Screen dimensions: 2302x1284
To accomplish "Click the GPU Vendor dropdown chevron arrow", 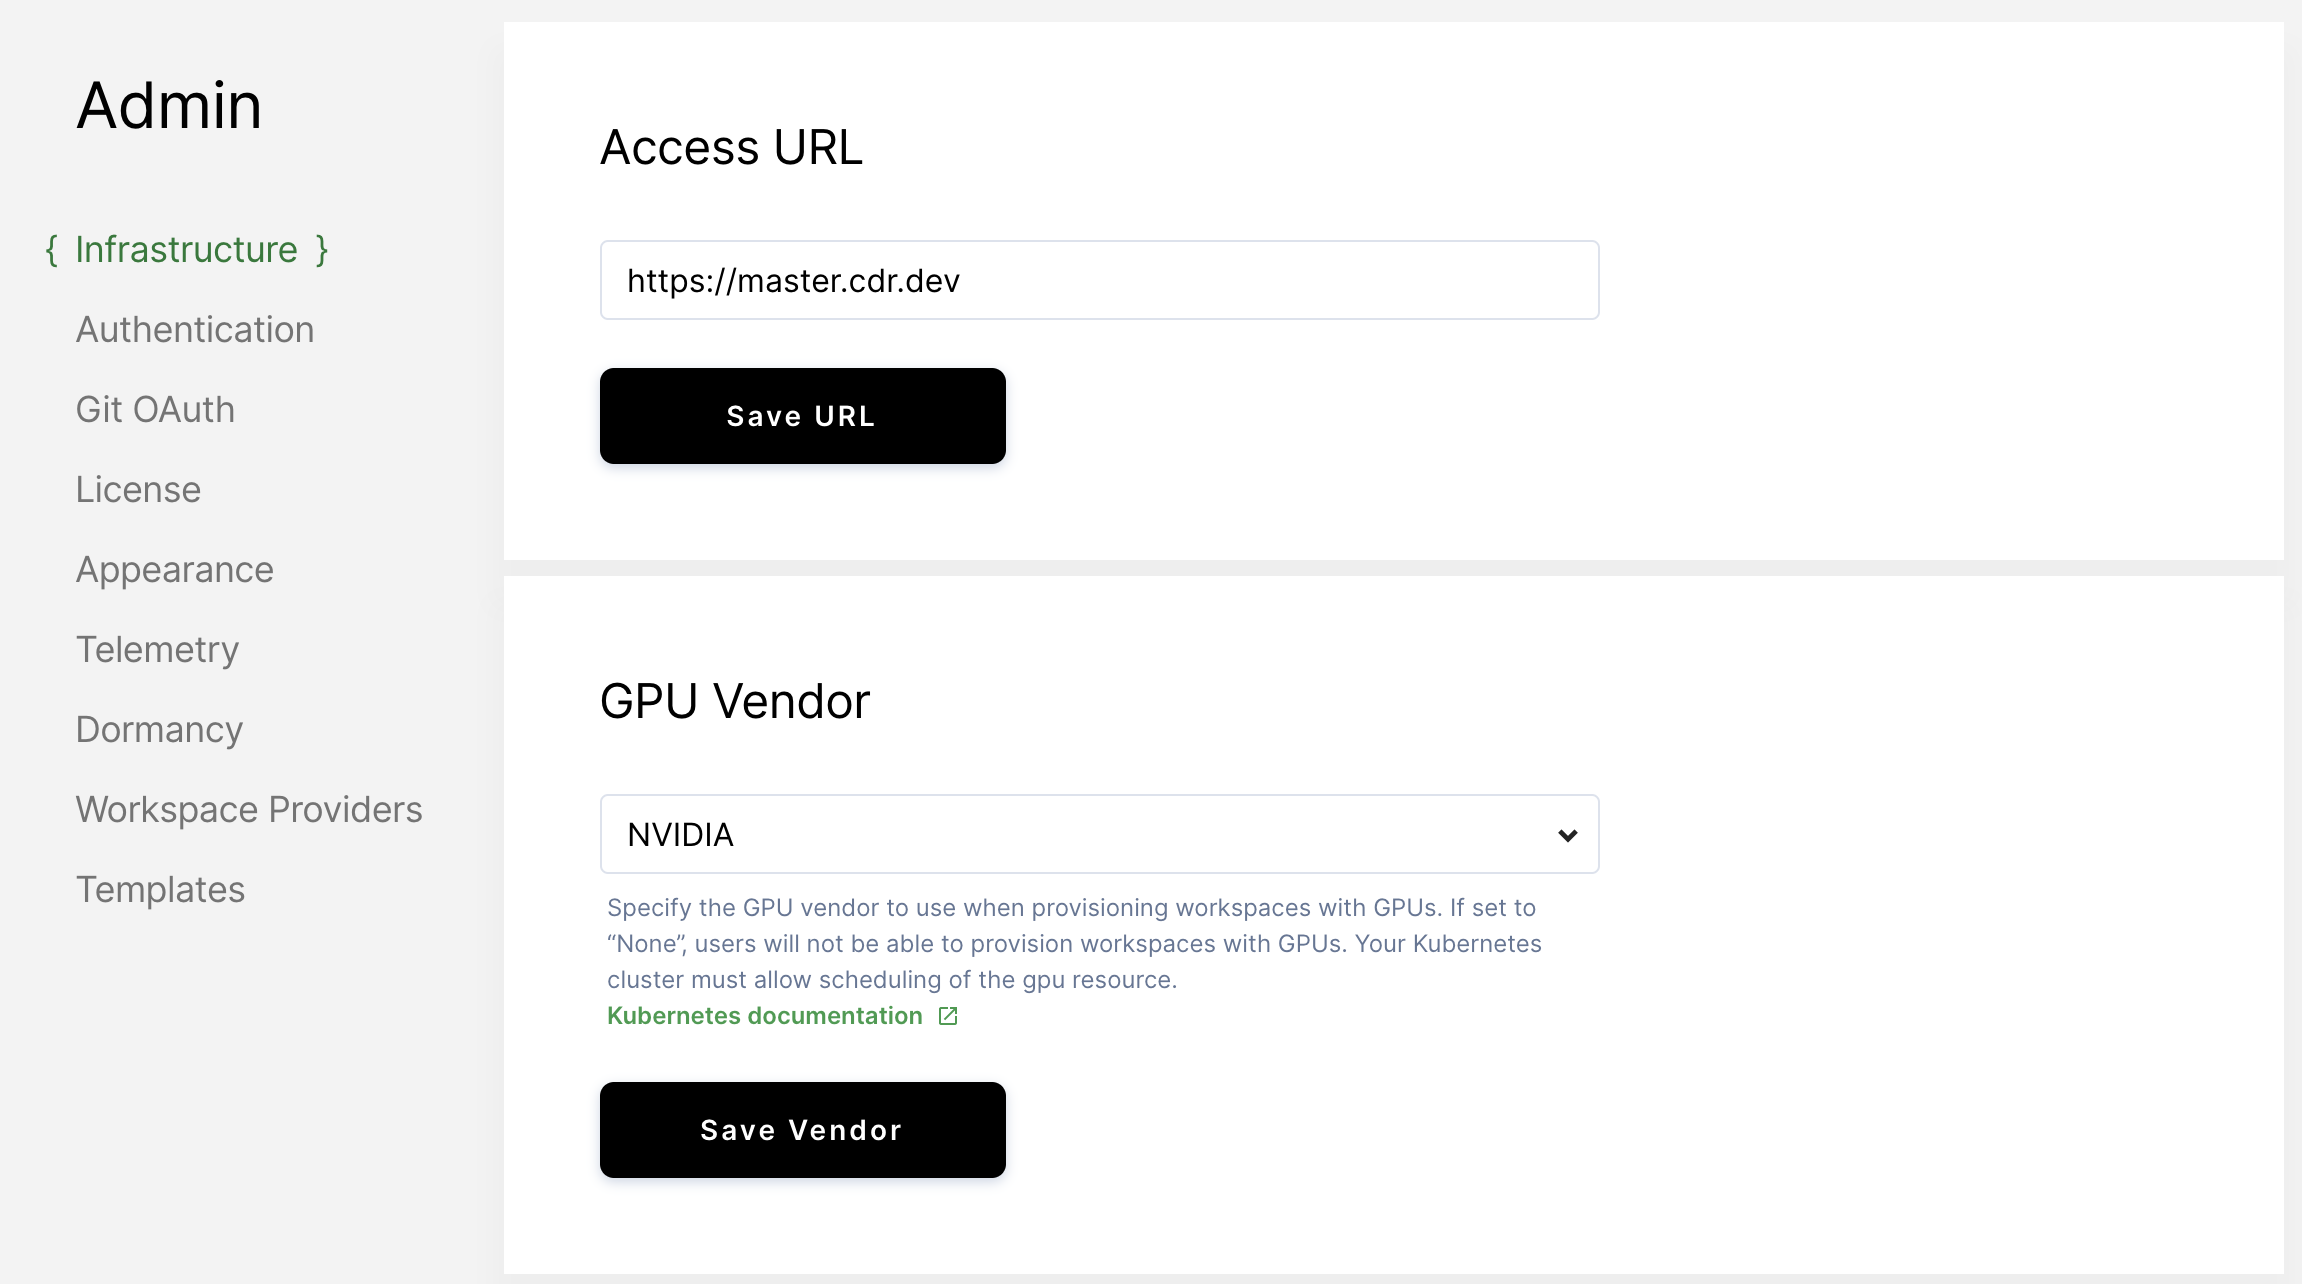I will pyautogui.click(x=1567, y=835).
